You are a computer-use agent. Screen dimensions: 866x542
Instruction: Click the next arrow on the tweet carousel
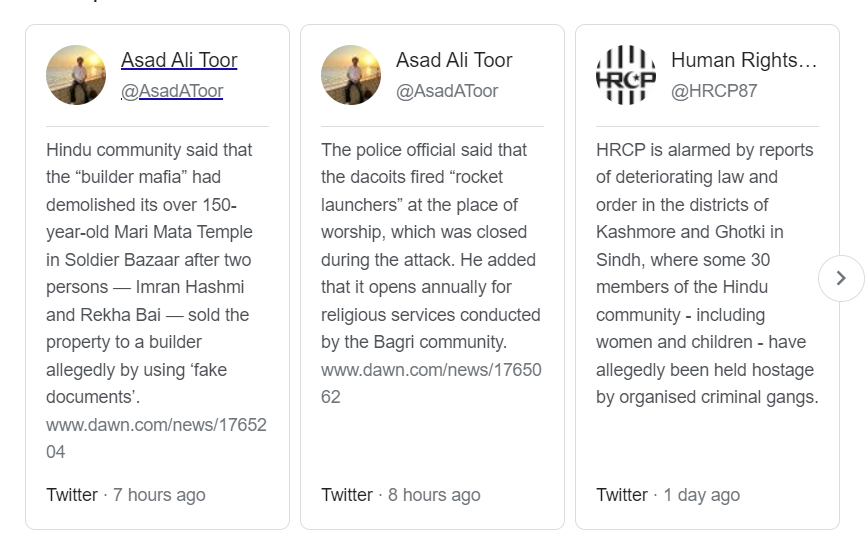click(x=841, y=278)
